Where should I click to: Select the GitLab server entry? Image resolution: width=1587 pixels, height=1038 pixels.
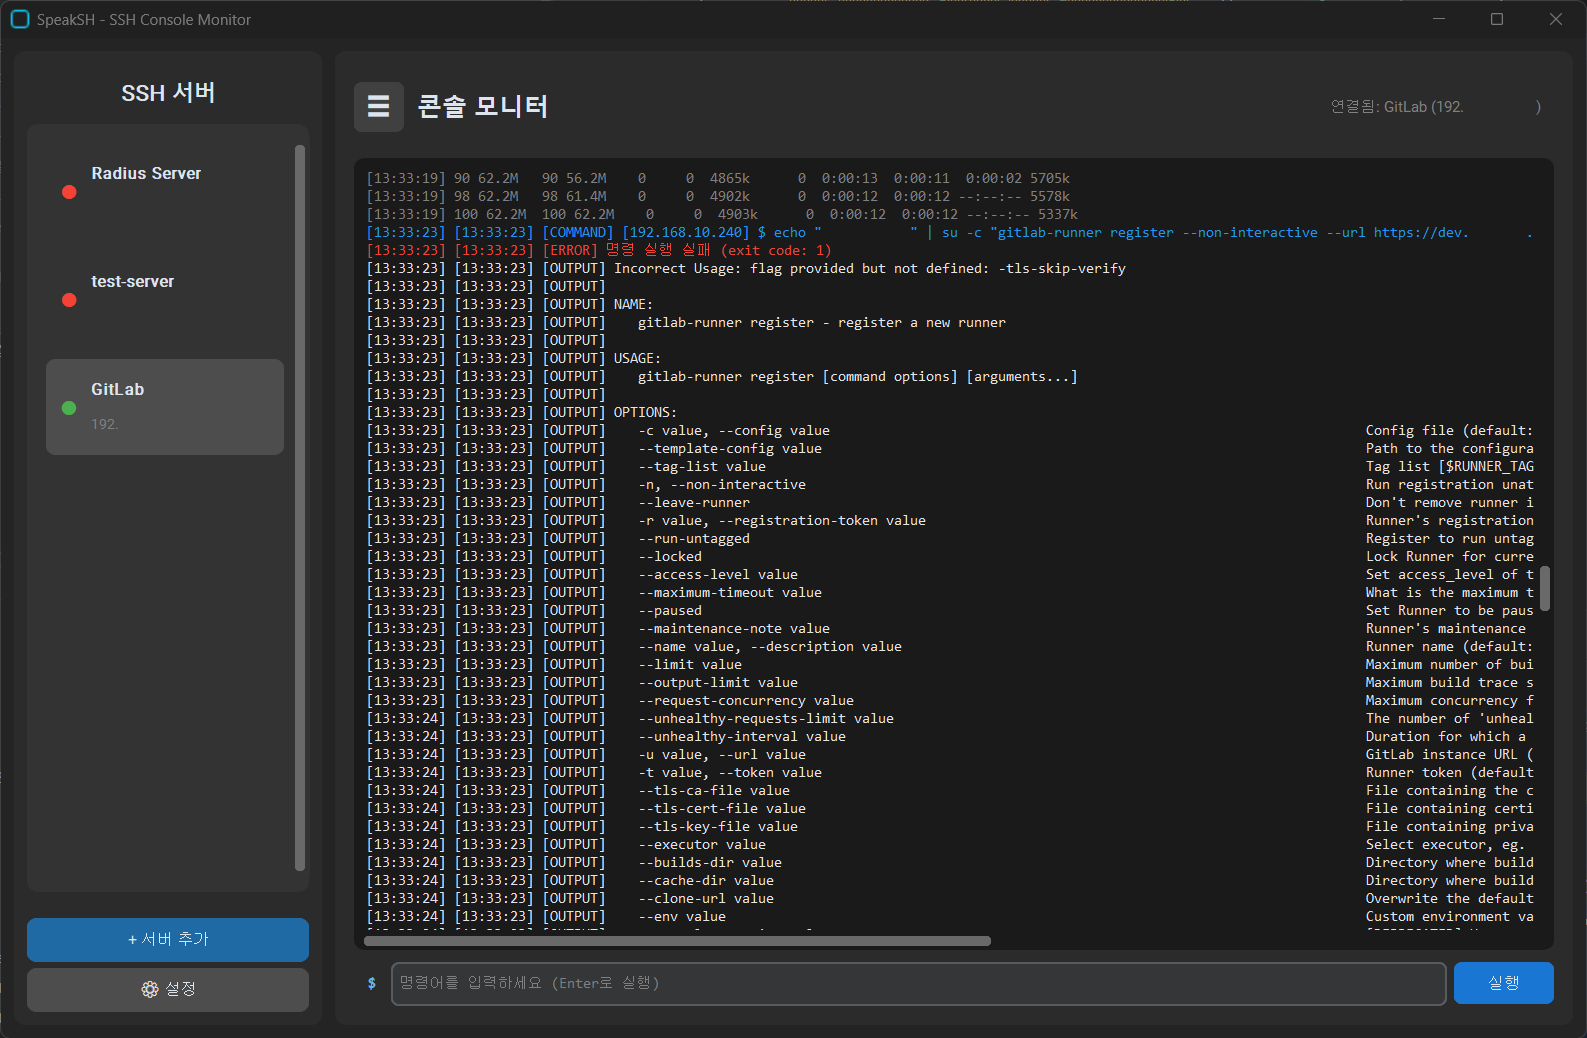pyautogui.click(x=165, y=407)
